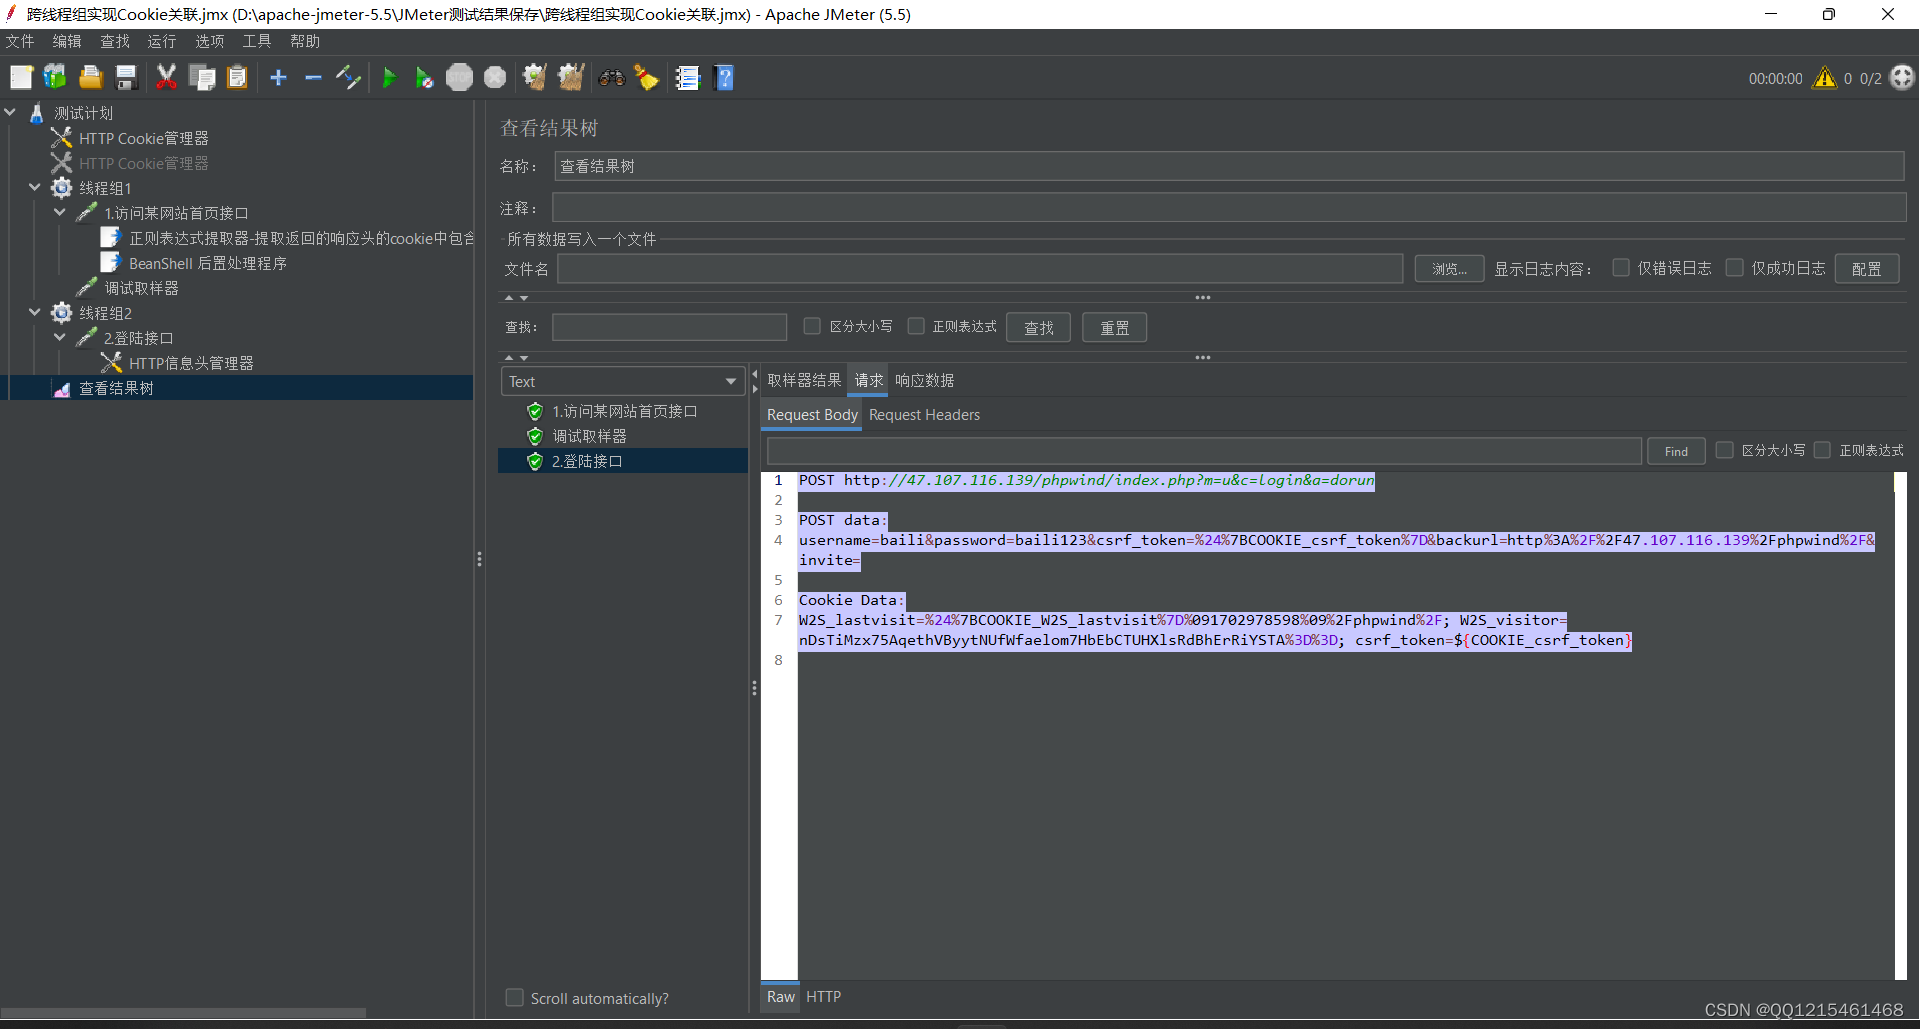The height and width of the screenshot is (1029, 1920).
Task: Switch to 响应数据 tab
Action: click(x=924, y=380)
